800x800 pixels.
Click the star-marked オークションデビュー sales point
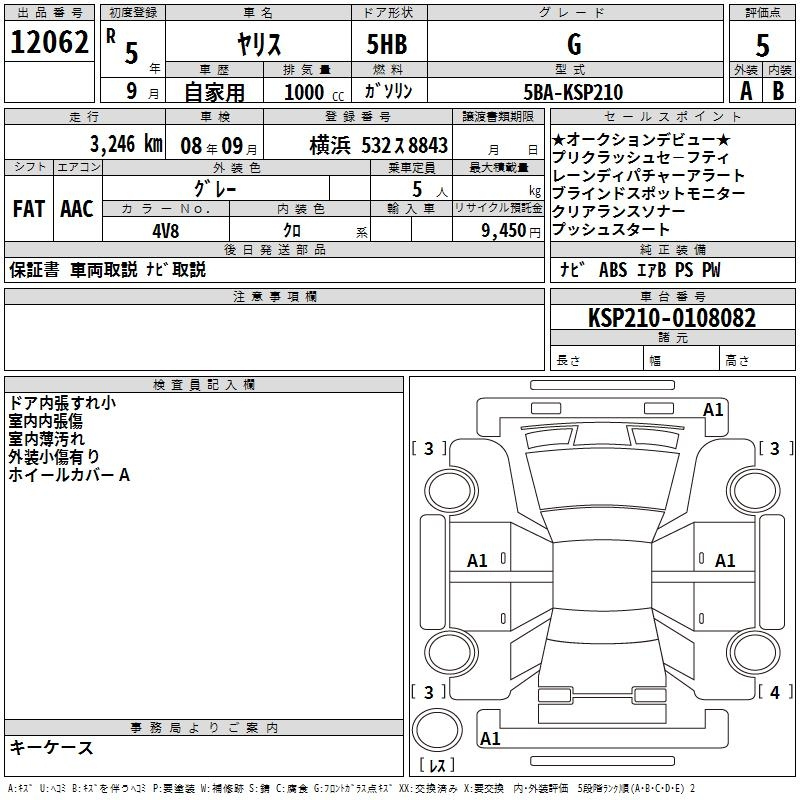point(641,140)
